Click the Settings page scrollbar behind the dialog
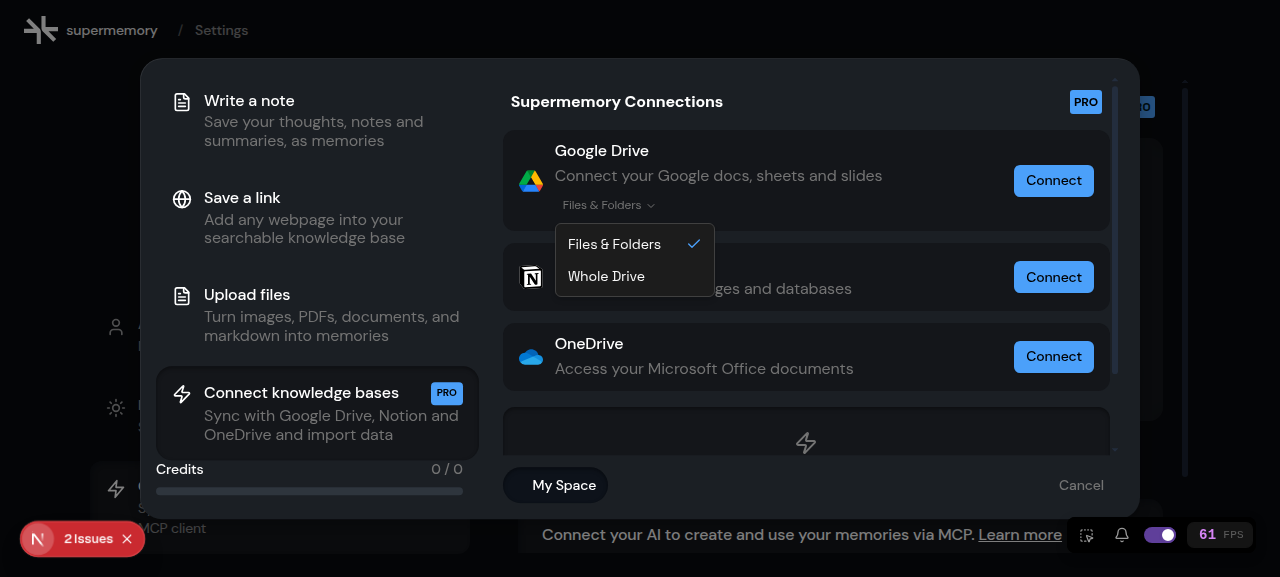Image resolution: width=1280 pixels, height=577 pixels. tap(1185, 280)
